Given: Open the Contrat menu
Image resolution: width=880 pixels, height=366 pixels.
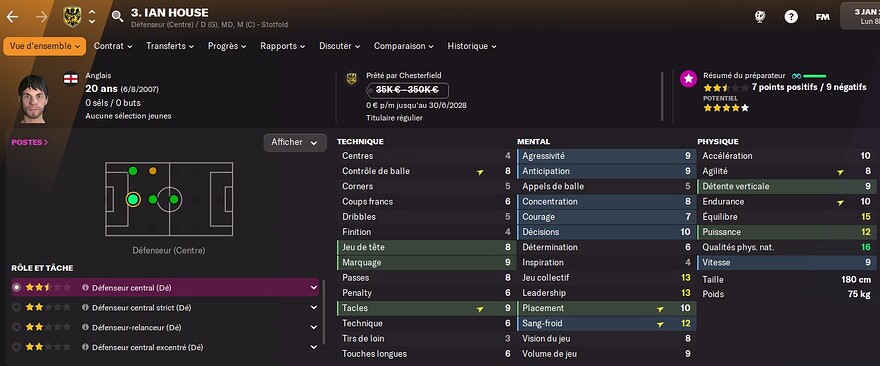Looking at the screenshot, I should click(113, 46).
